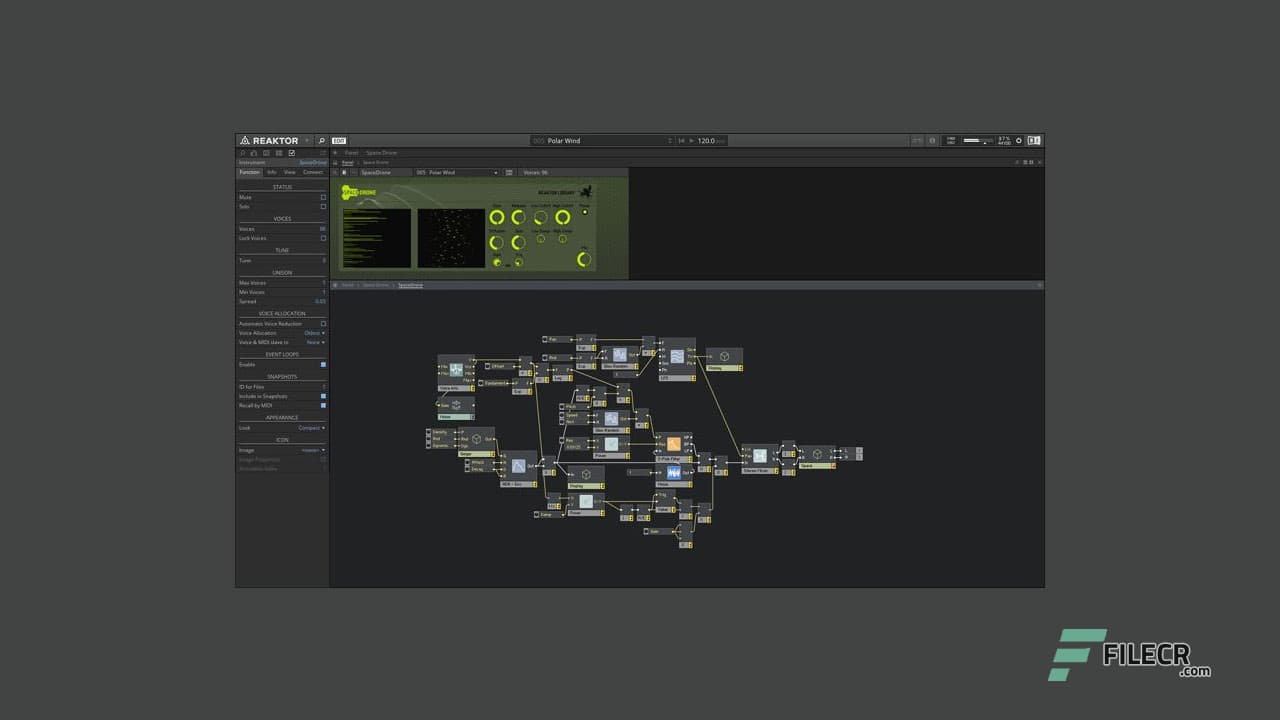
Task: Switch to the Connect tab
Action: click(x=313, y=172)
